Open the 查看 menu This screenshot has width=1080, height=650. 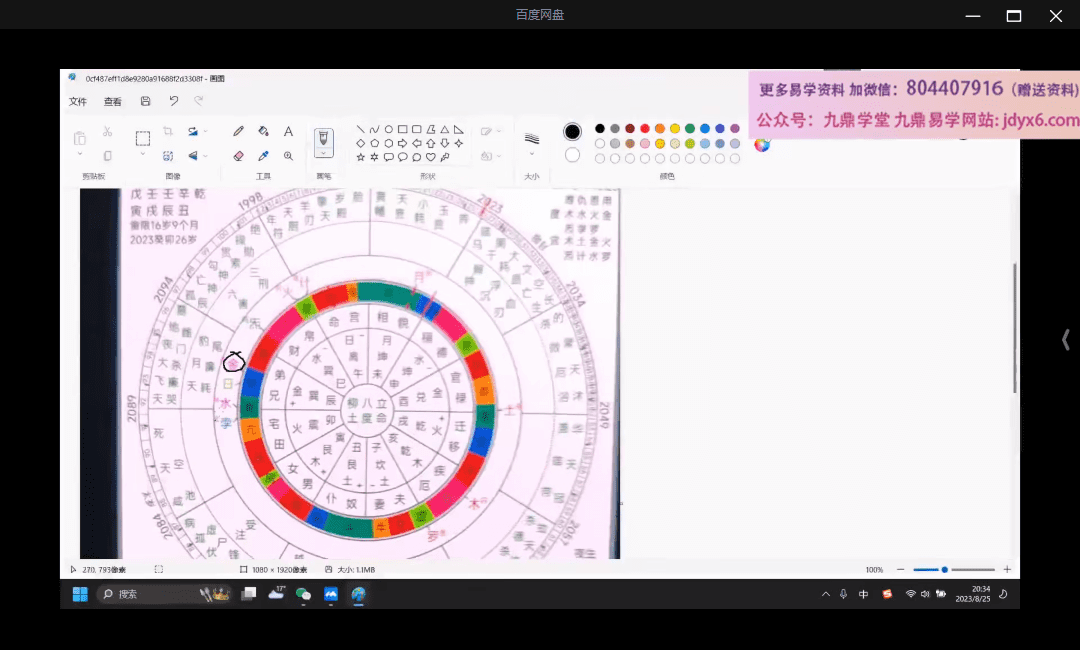pyautogui.click(x=113, y=101)
